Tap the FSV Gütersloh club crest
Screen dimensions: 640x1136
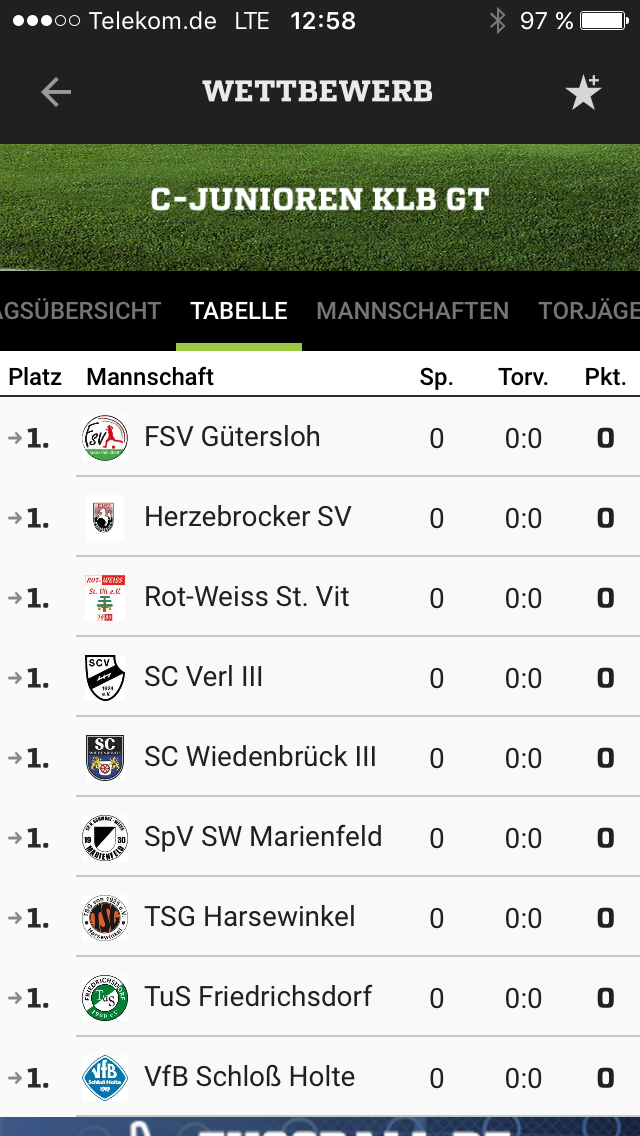point(105,438)
